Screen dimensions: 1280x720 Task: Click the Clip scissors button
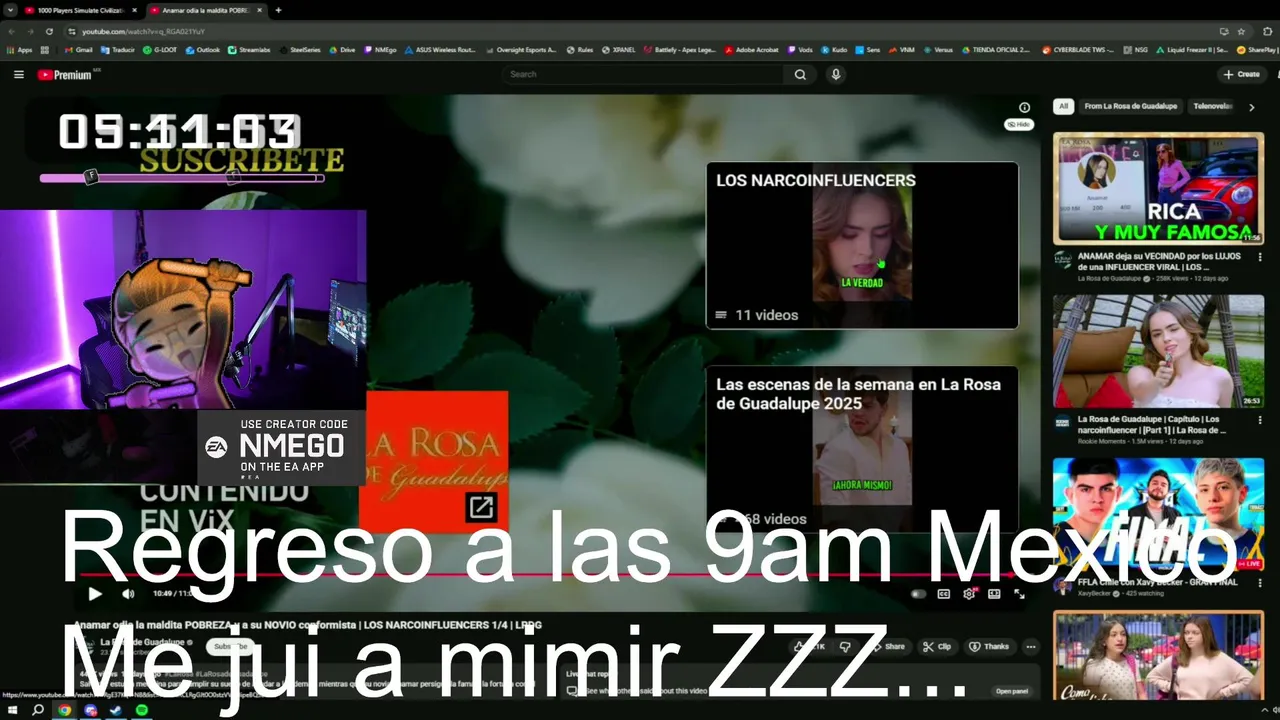[x=937, y=647]
